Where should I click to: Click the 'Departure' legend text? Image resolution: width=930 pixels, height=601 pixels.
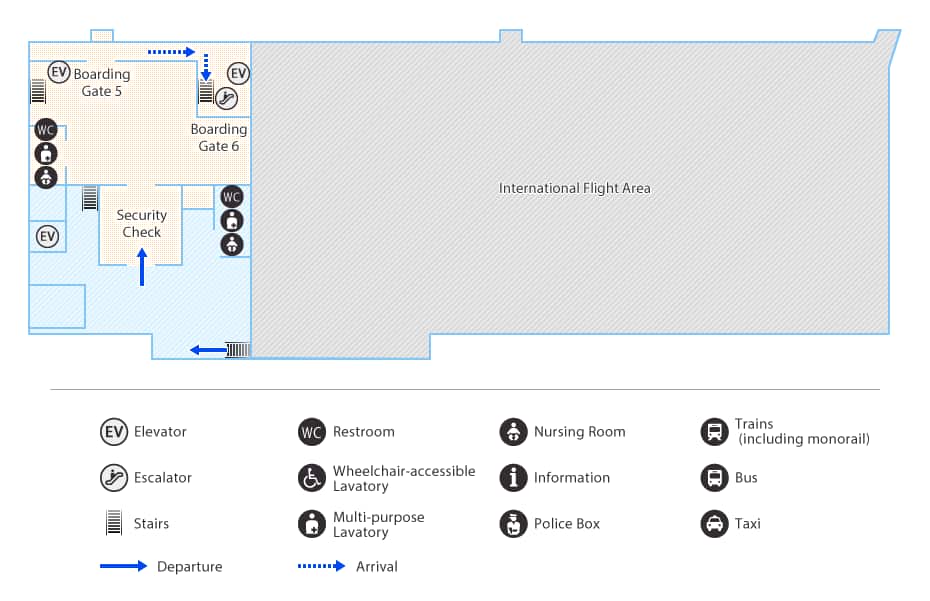point(190,567)
